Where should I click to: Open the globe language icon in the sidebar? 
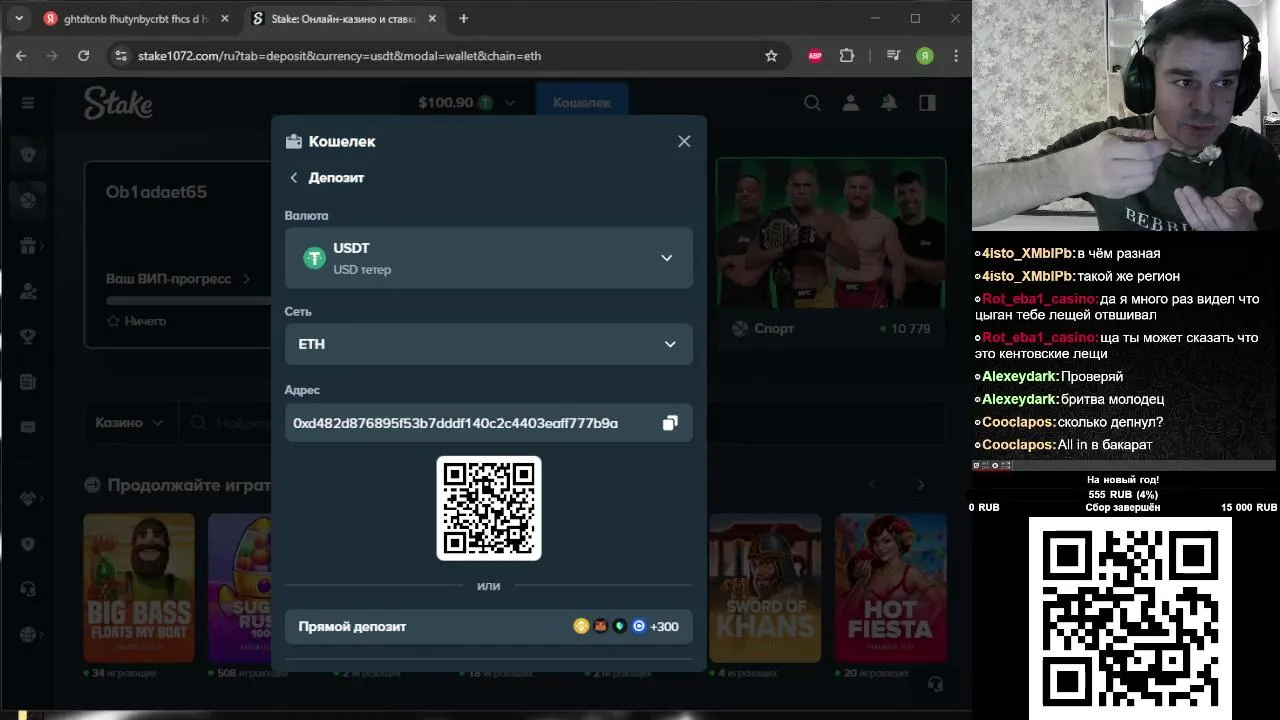(x=27, y=634)
